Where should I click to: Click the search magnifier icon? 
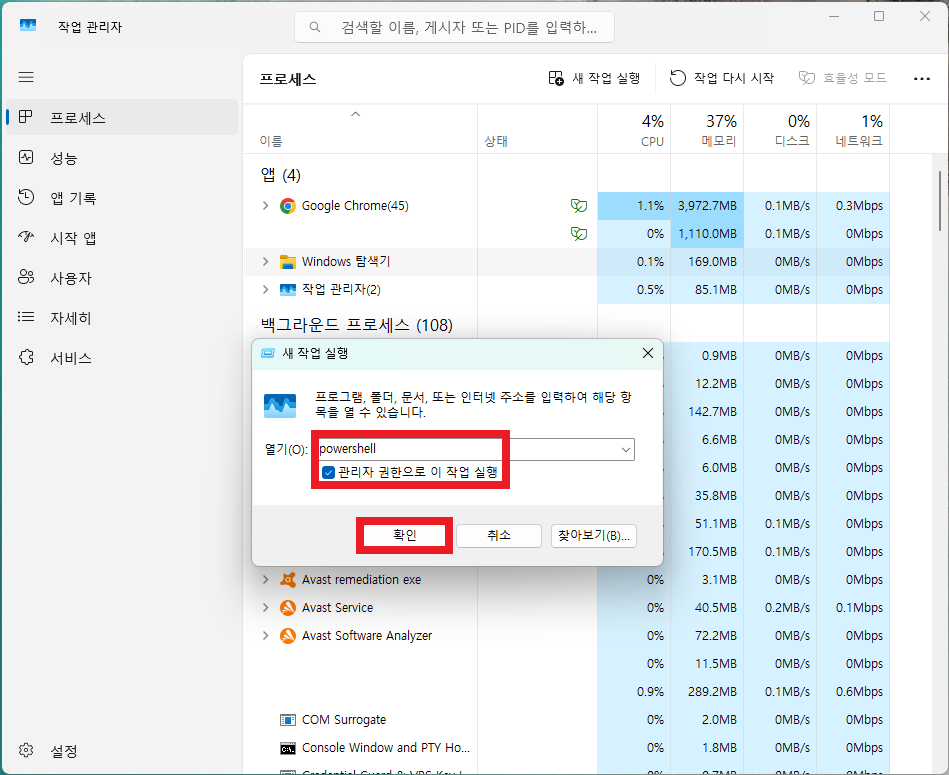(x=315, y=27)
